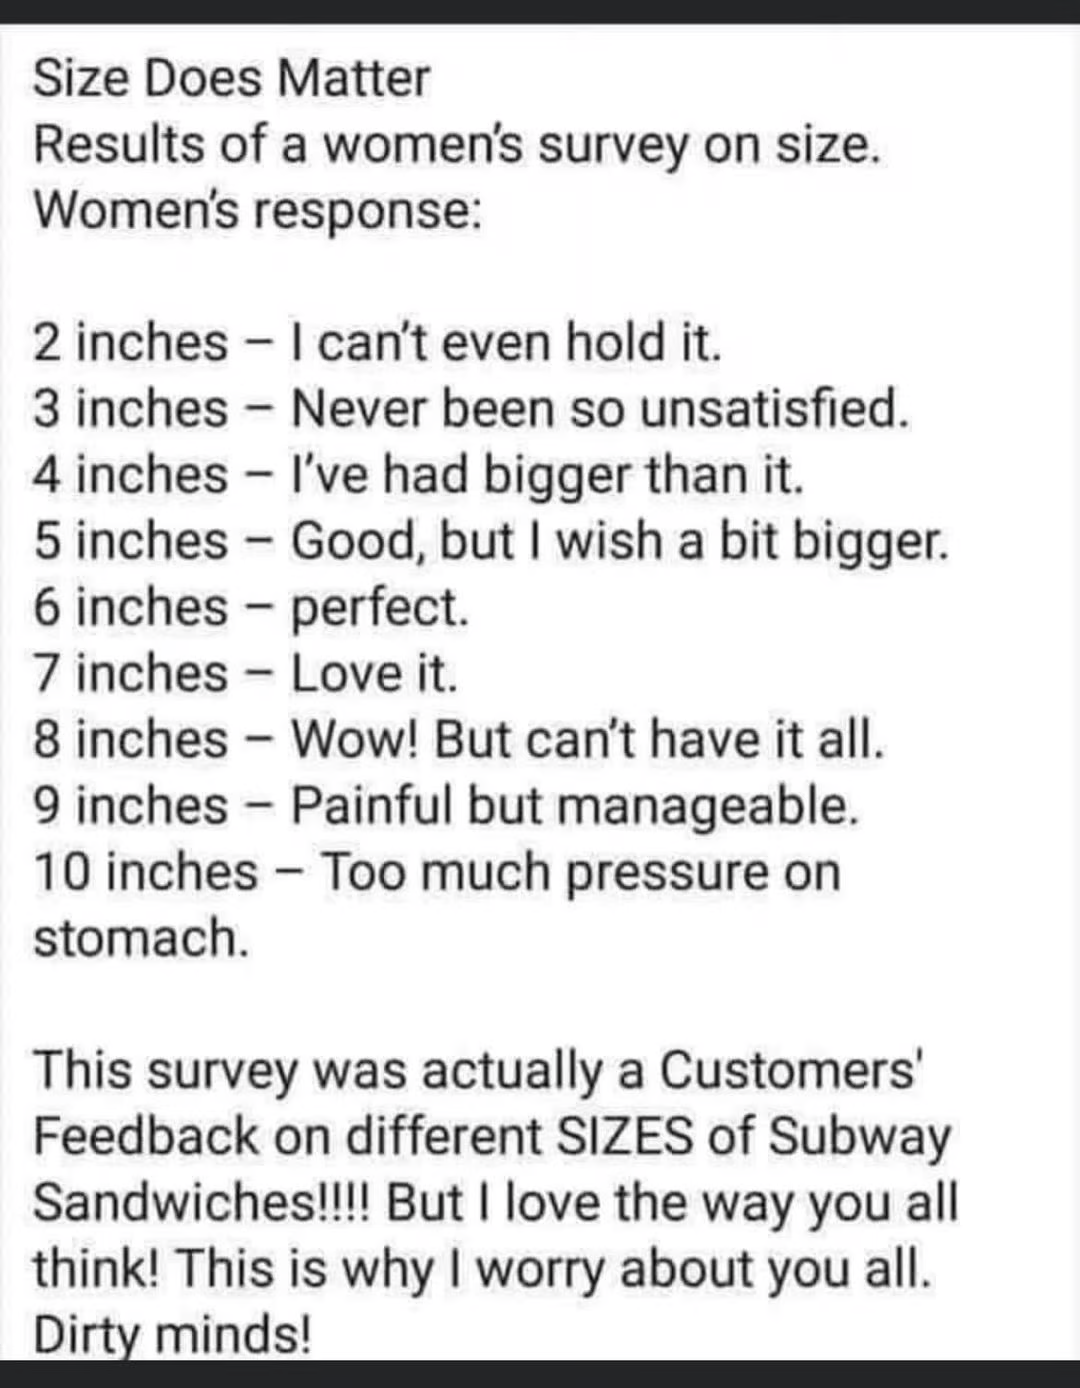Click the "Good, but I wish" line
1080x1388 pixels.
click(490, 541)
